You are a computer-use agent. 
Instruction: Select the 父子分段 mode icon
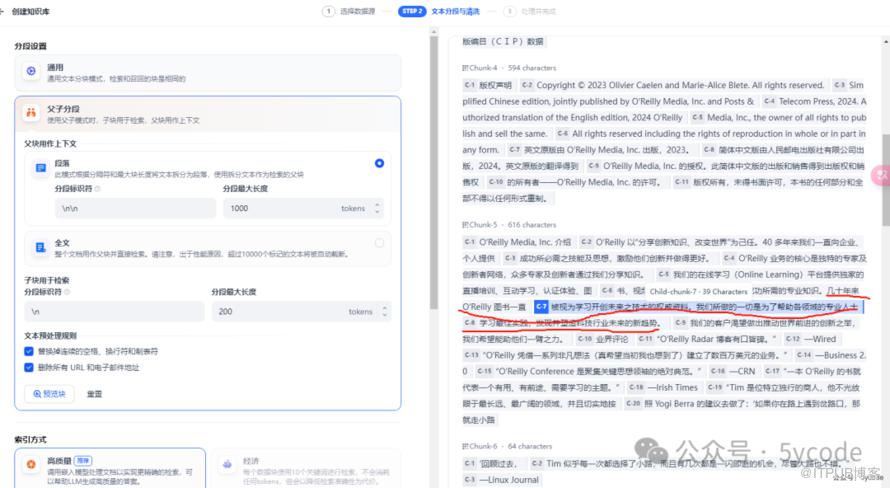[31, 113]
